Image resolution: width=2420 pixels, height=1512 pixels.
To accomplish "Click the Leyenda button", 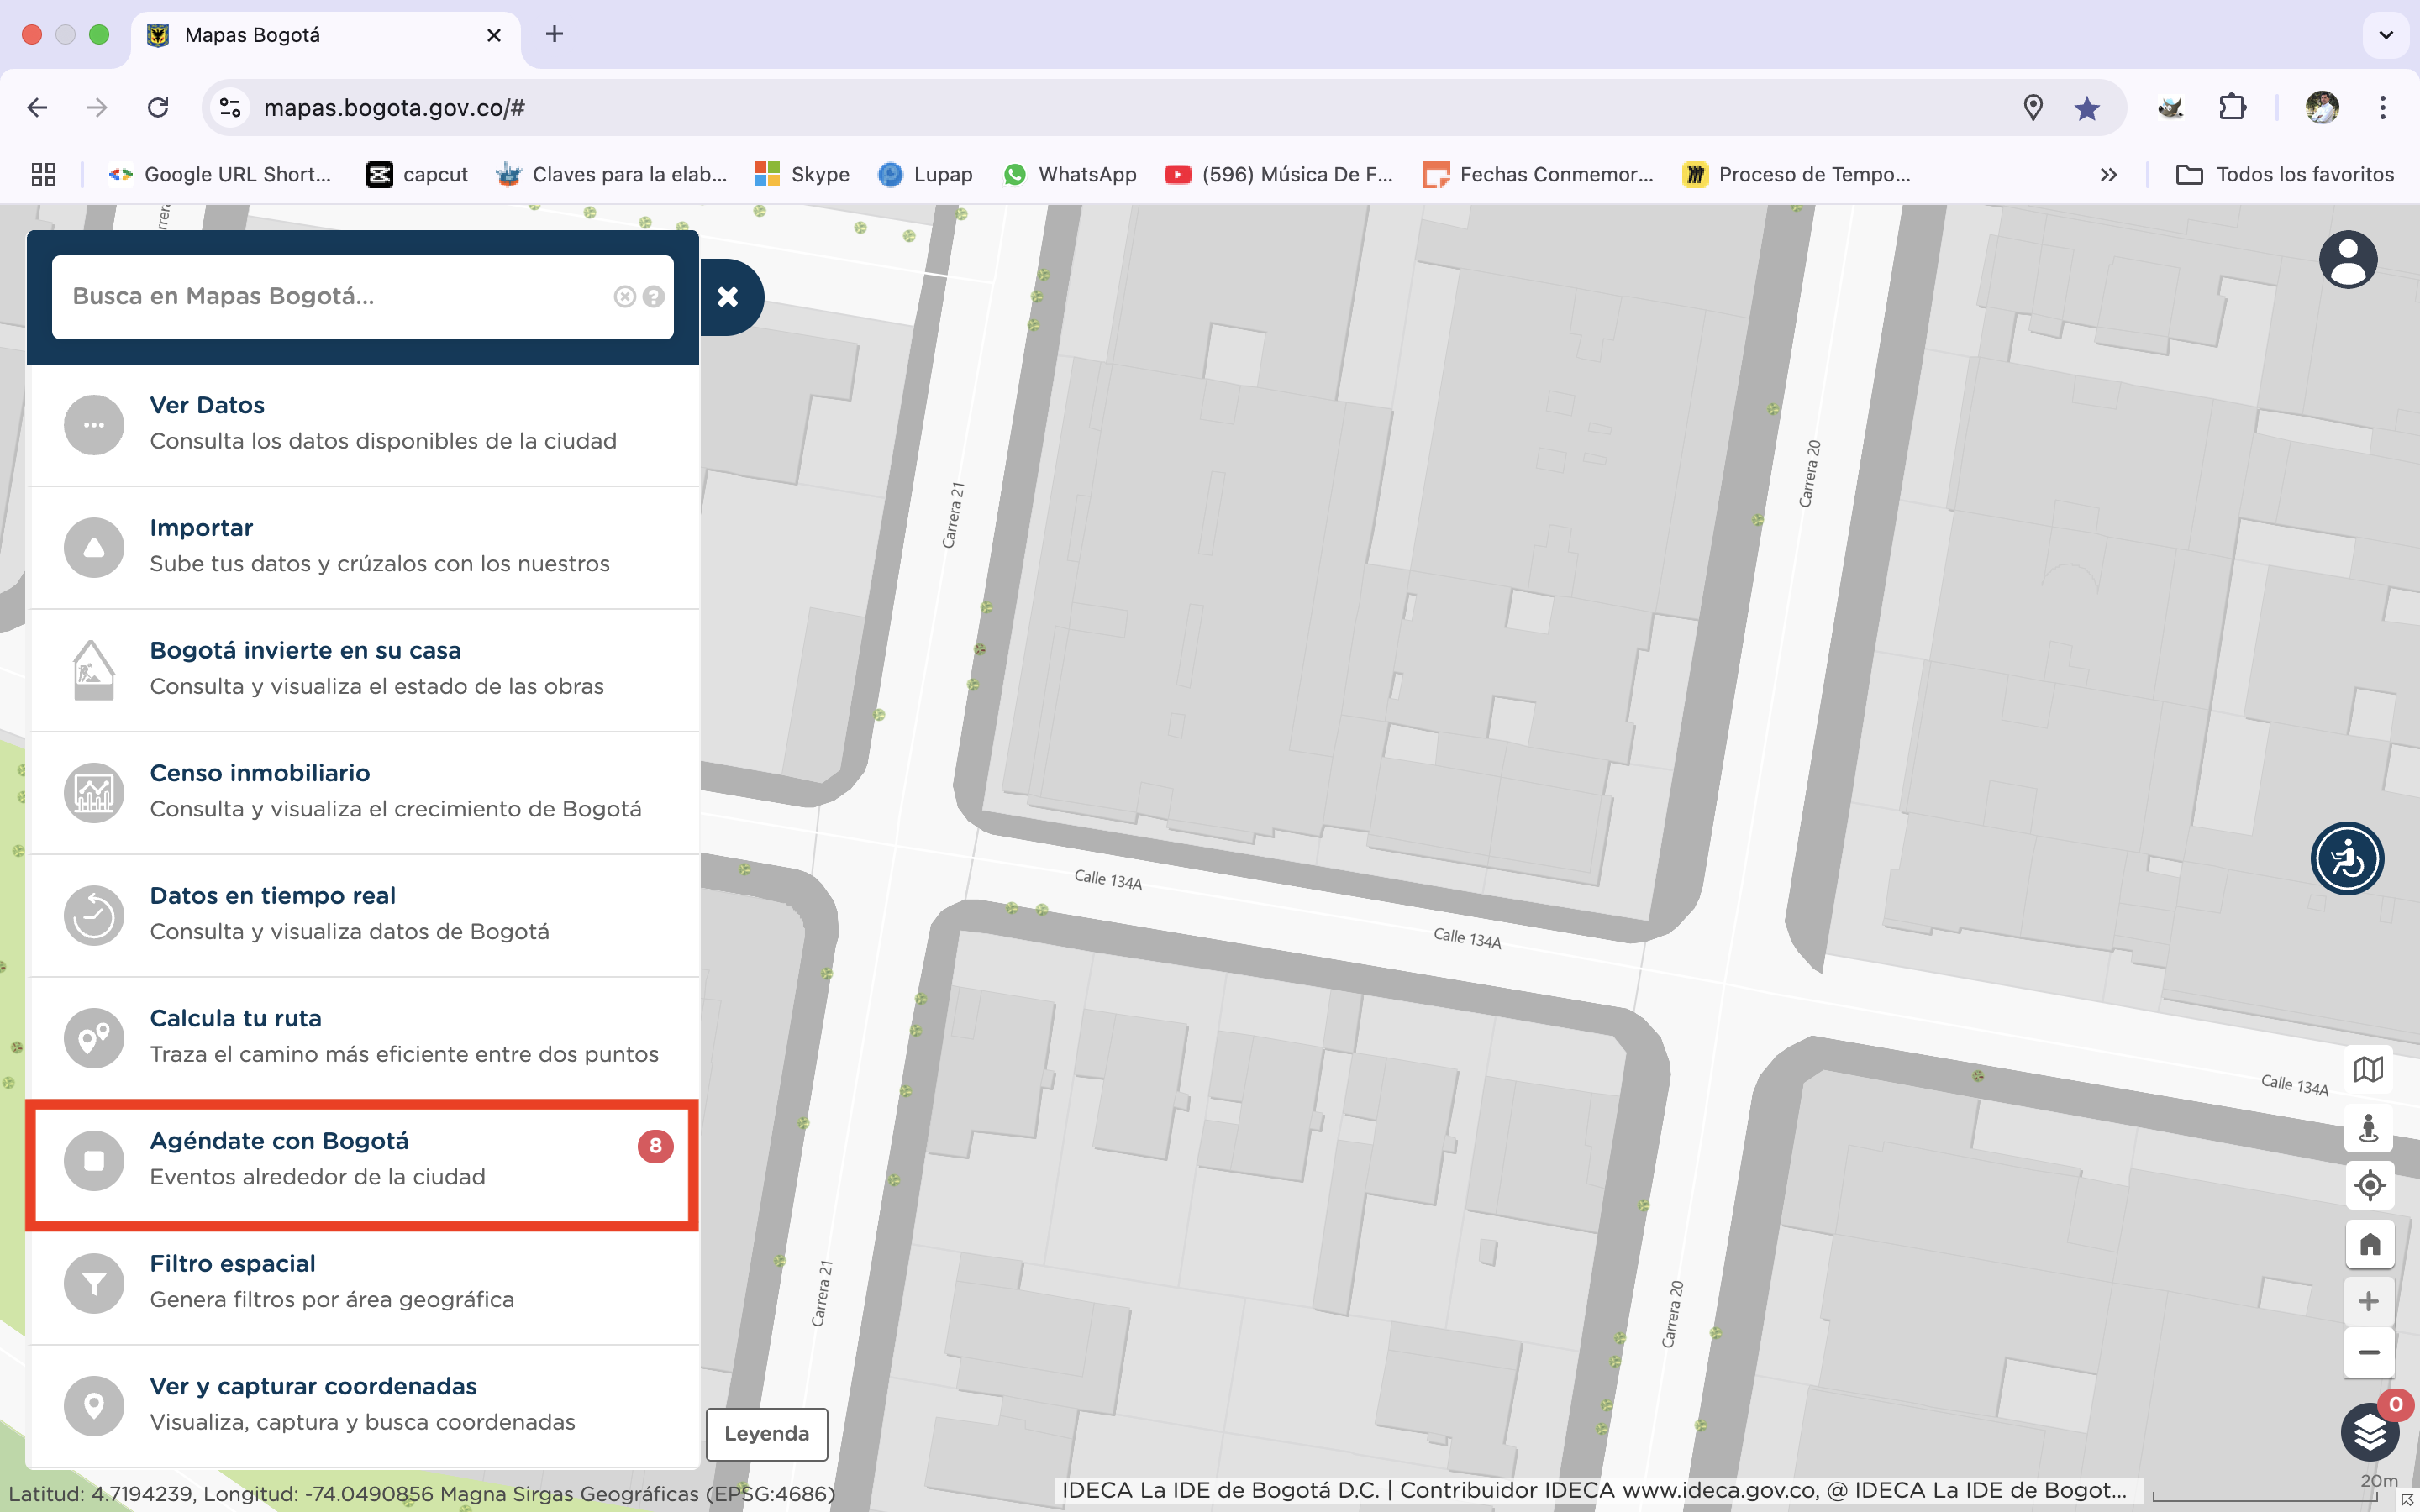I will (x=766, y=1433).
